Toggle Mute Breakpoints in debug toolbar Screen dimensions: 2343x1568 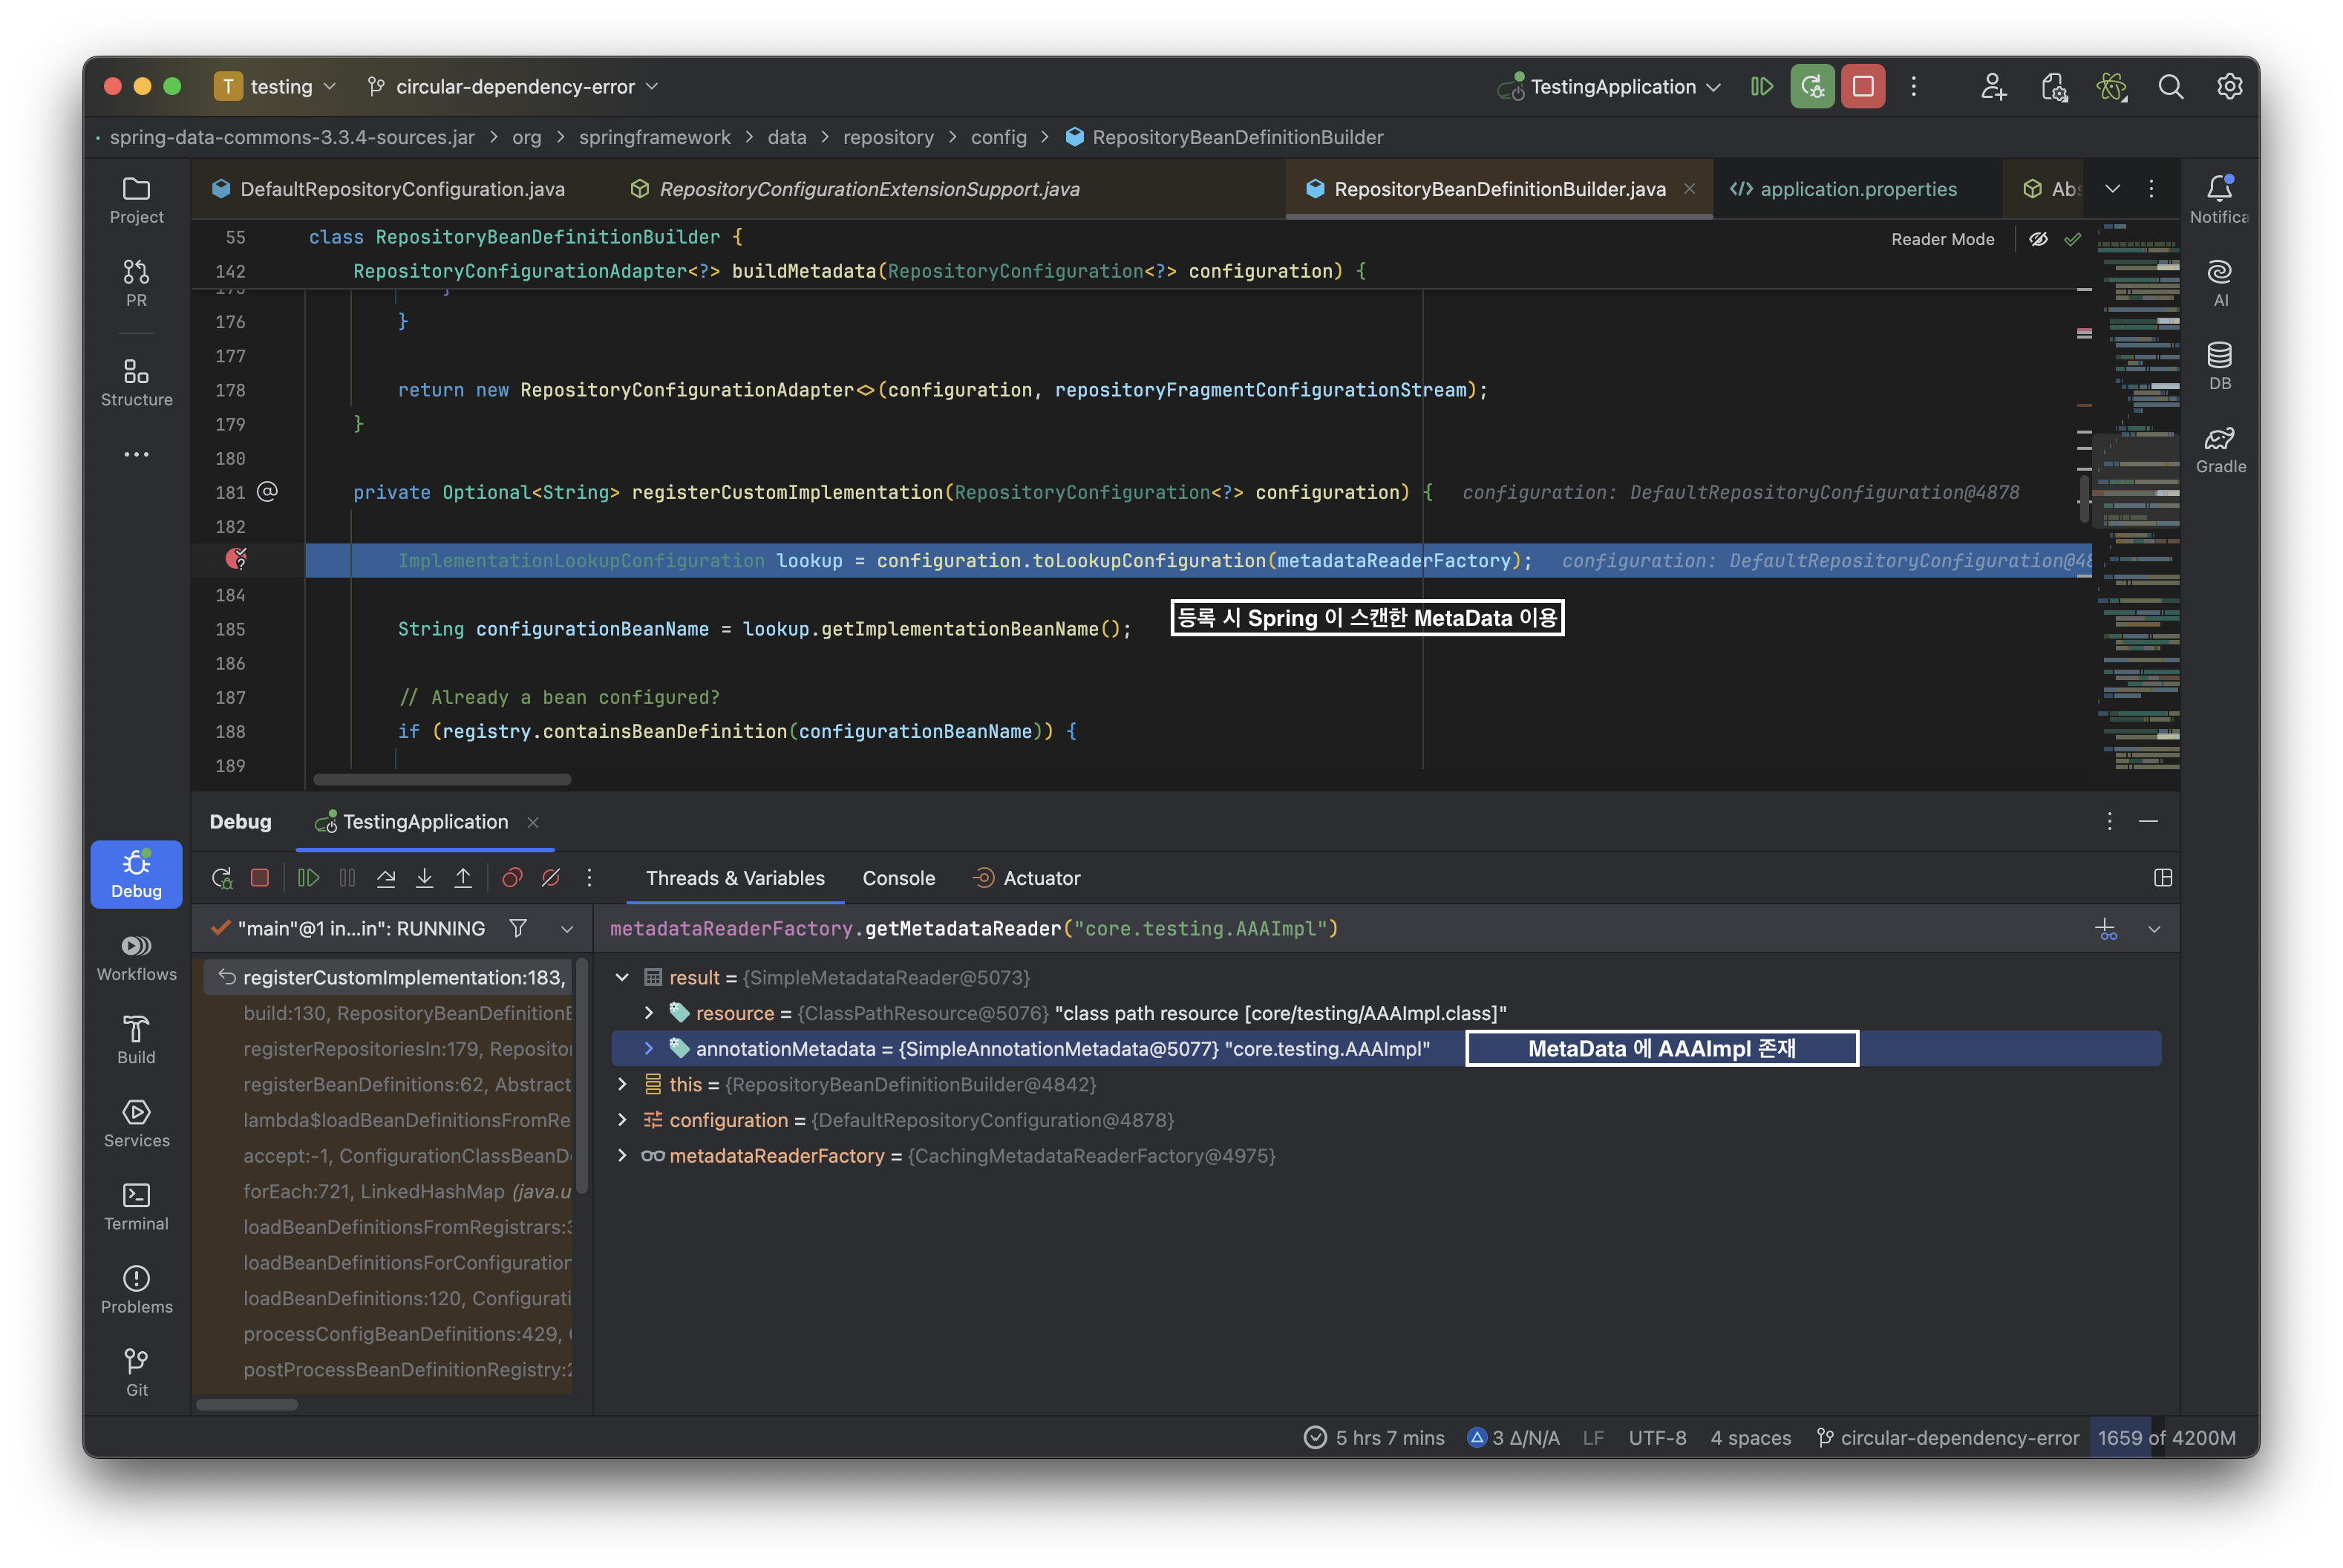(x=551, y=878)
